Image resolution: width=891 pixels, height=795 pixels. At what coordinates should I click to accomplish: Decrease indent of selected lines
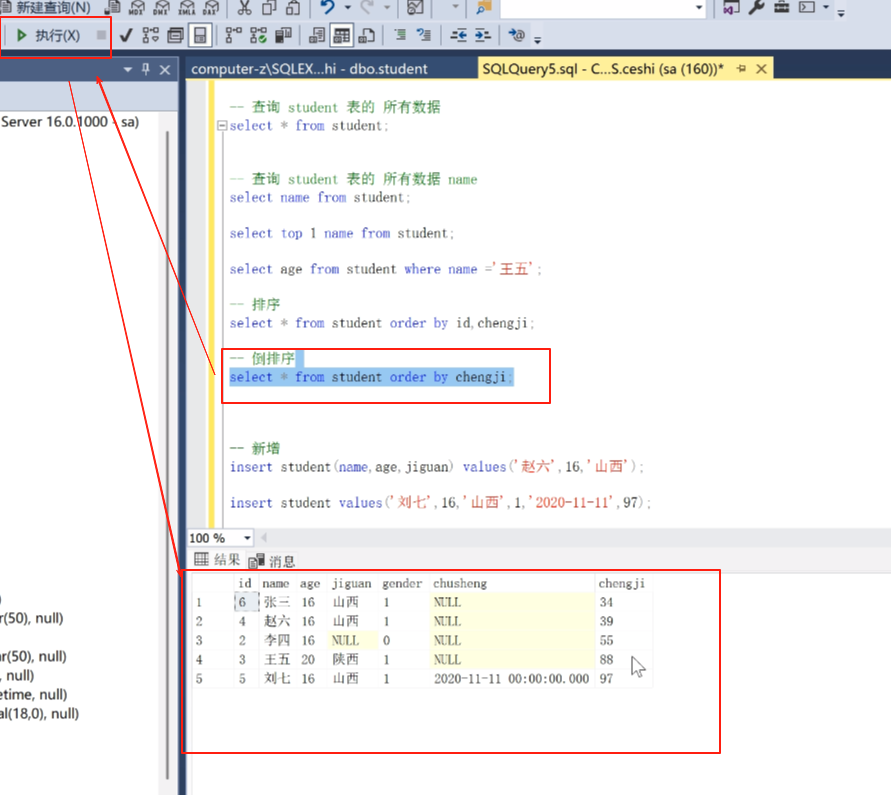pos(458,36)
